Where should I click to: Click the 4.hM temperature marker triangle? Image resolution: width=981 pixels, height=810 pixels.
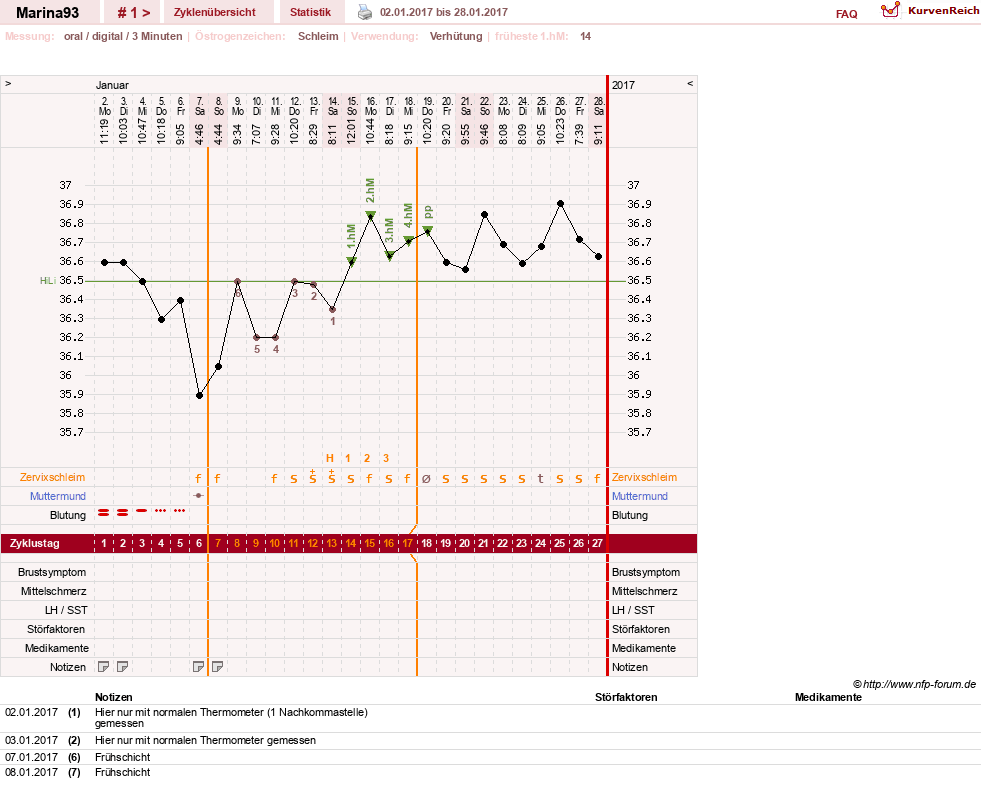click(x=409, y=240)
